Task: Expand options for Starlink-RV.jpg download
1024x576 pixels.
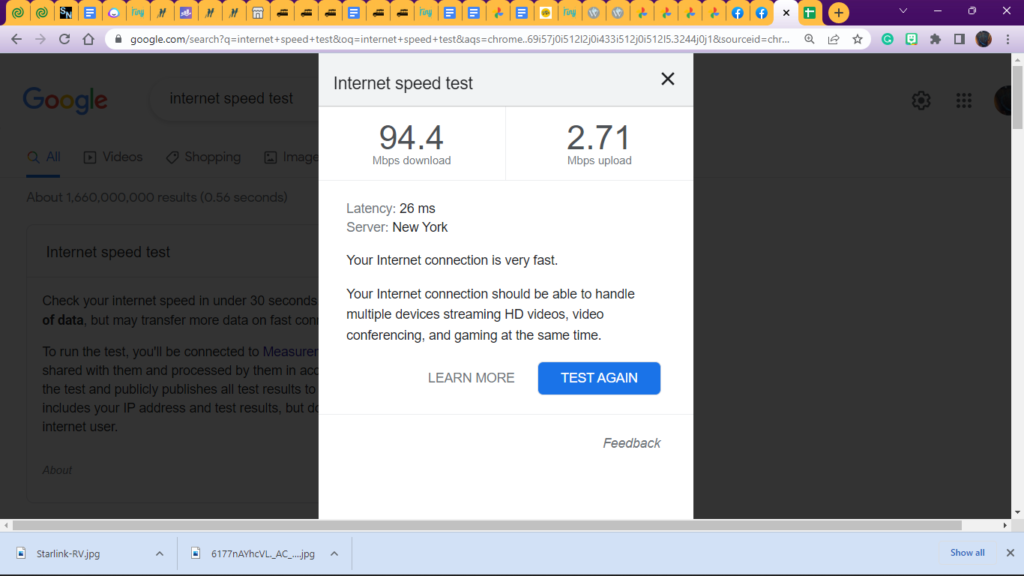Action: point(159,553)
